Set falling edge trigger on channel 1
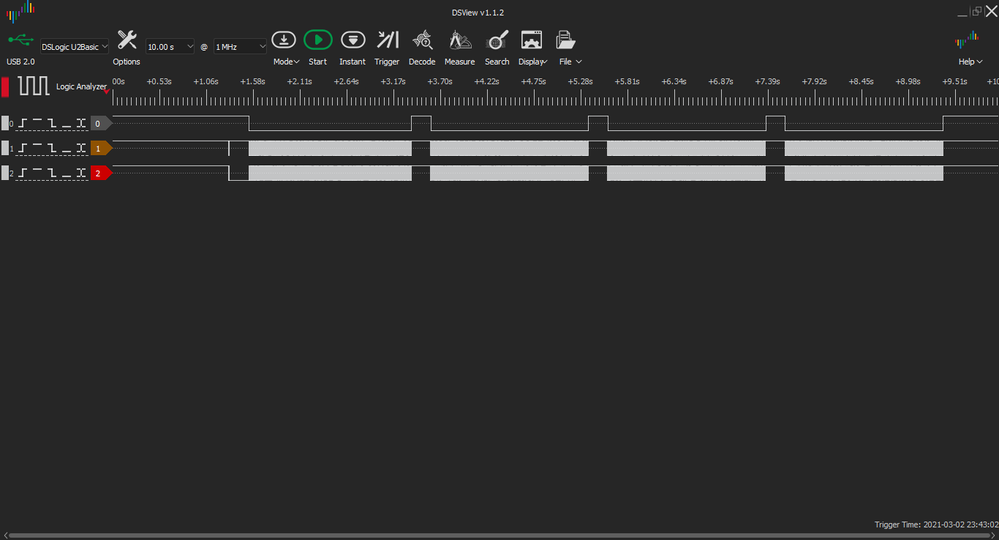The width and height of the screenshot is (999, 540). point(52,148)
